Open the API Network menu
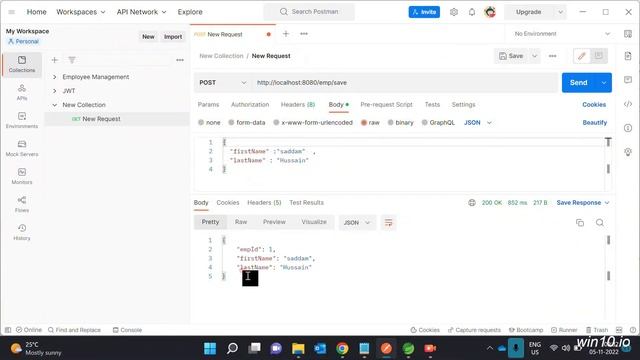640x360 pixels. 141,12
